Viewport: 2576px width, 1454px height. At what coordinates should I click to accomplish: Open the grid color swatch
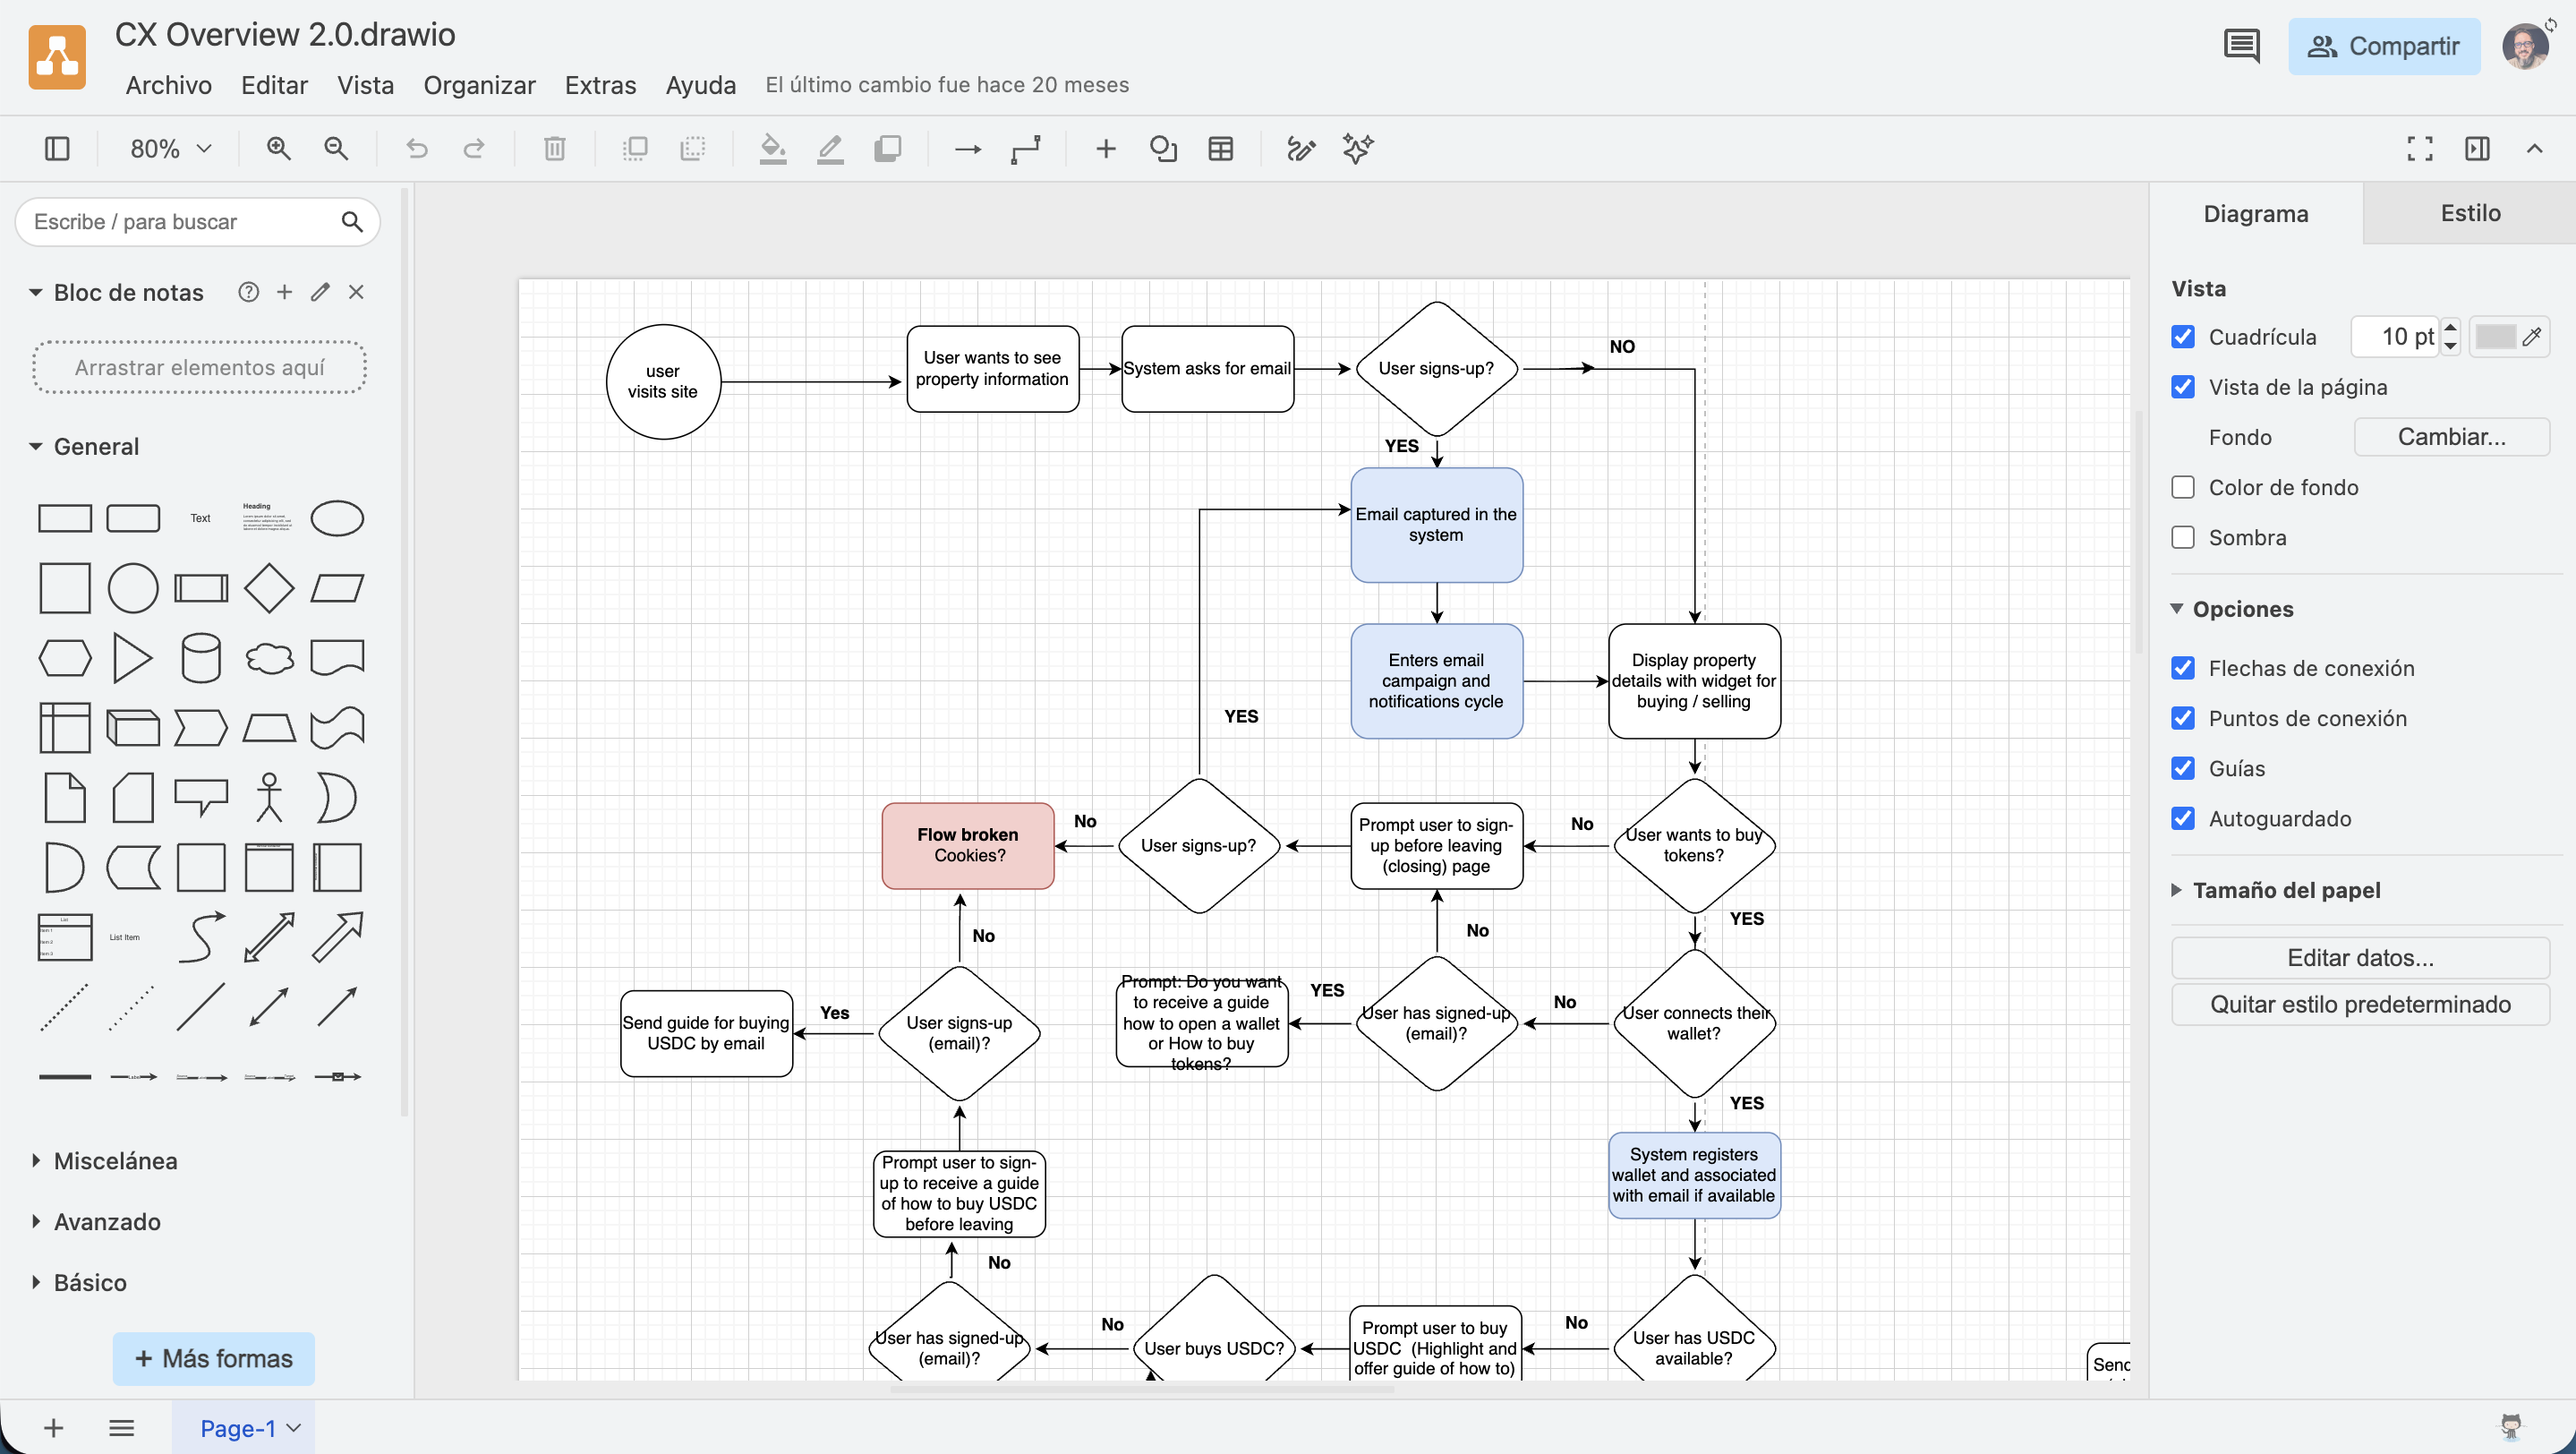2508,337
